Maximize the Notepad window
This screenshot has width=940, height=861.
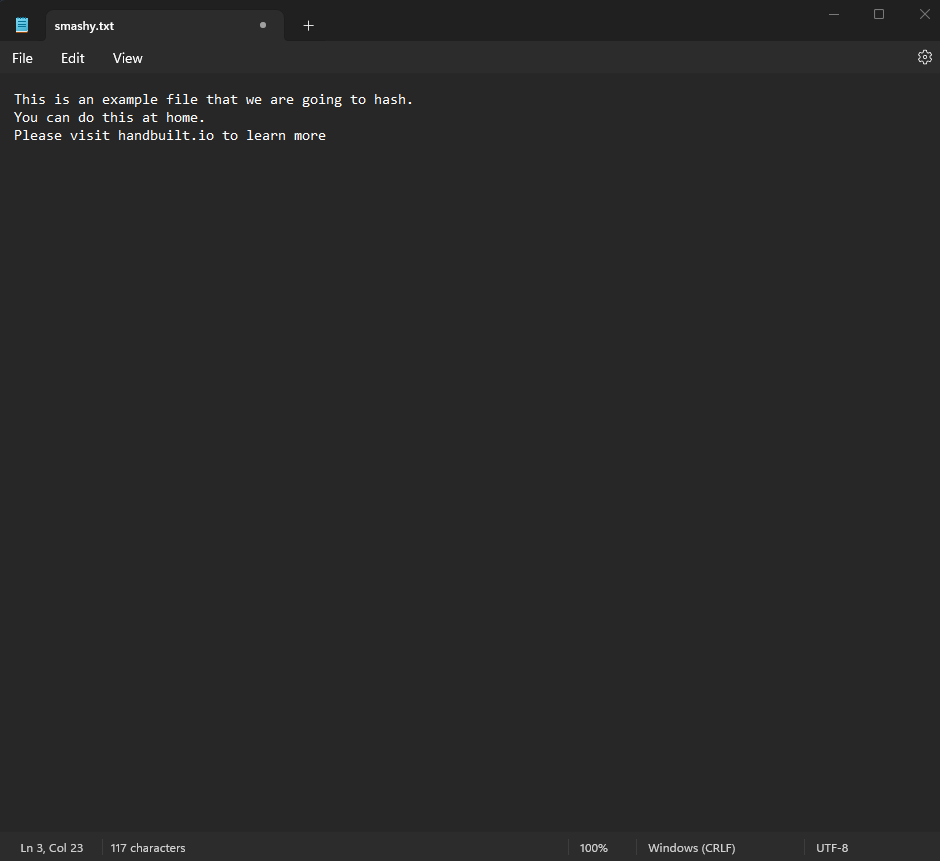point(879,14)
